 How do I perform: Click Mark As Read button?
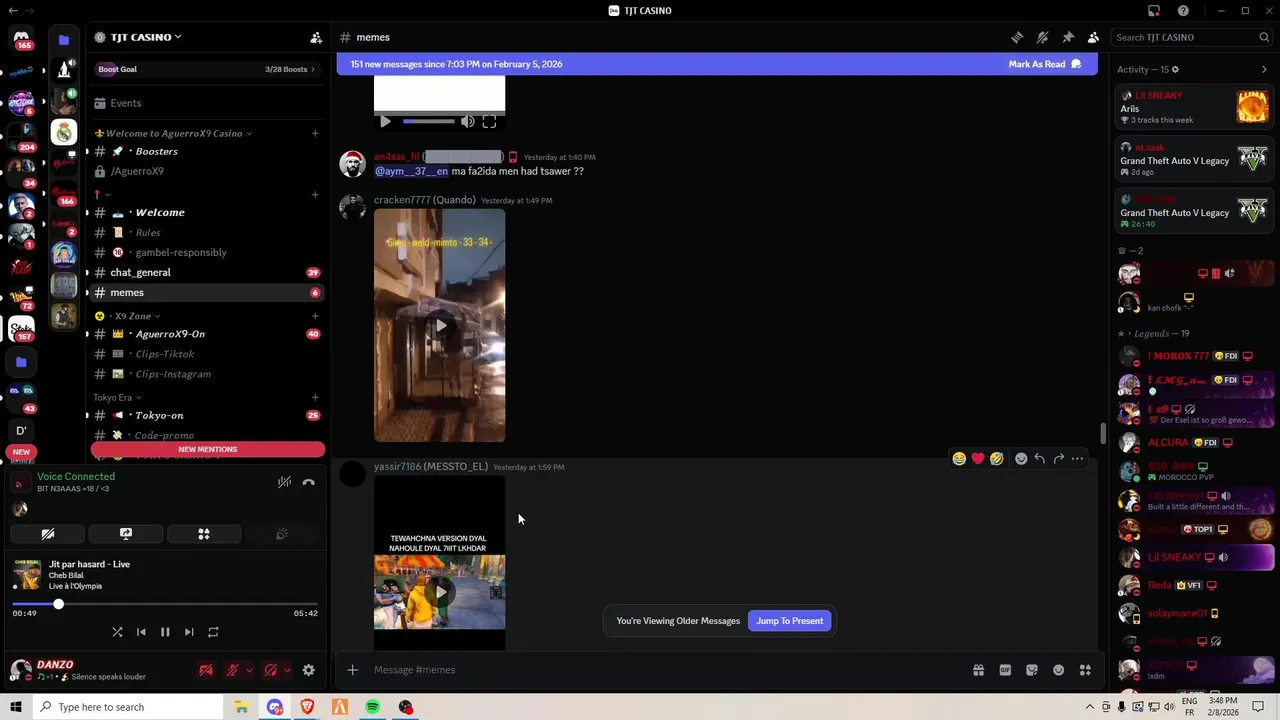pos(1045,64)
